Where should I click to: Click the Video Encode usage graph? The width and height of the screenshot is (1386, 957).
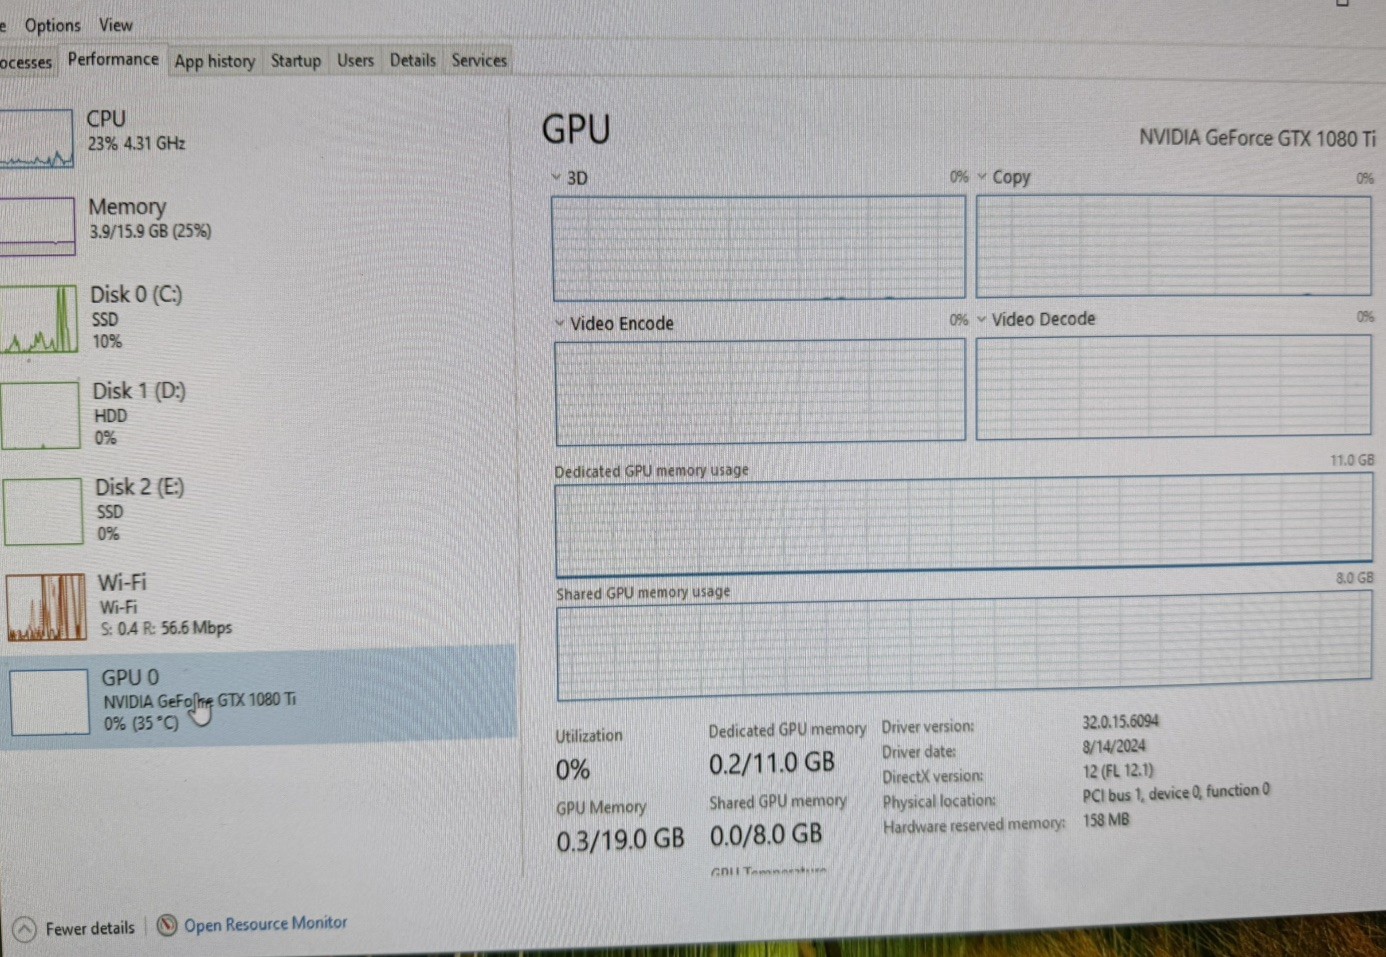[760, 391]
